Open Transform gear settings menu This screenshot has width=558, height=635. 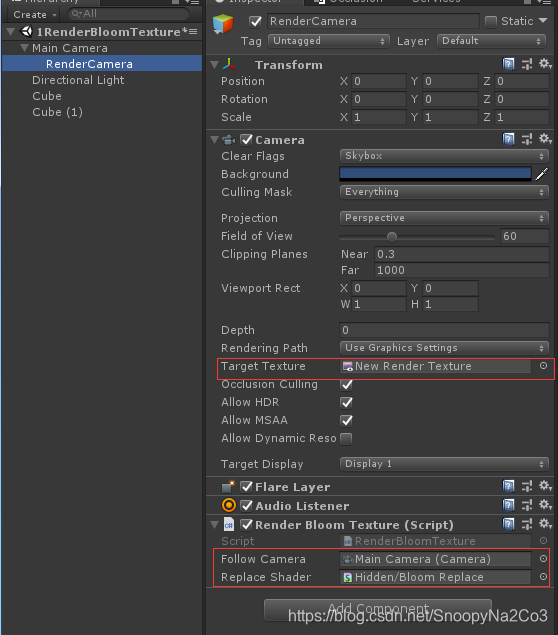(545, 64)
